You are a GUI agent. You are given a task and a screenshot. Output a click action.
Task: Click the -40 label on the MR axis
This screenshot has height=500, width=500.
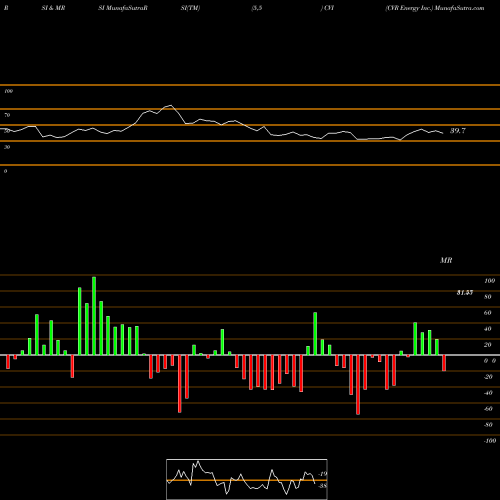[488, 393]
